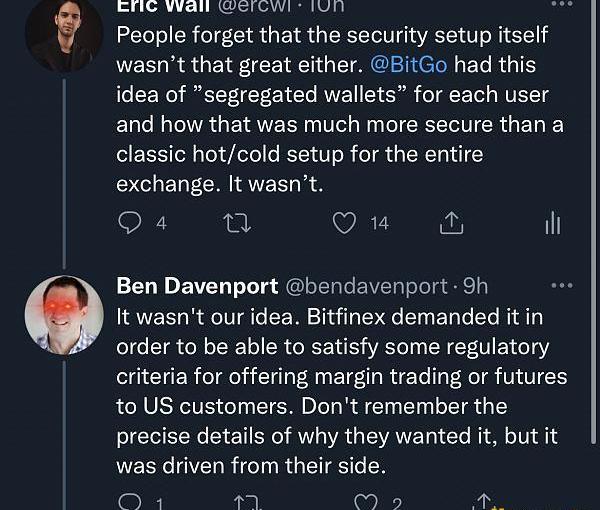
Task: Retweet Ben Davenport's tweet
Action: coord(244,502)
